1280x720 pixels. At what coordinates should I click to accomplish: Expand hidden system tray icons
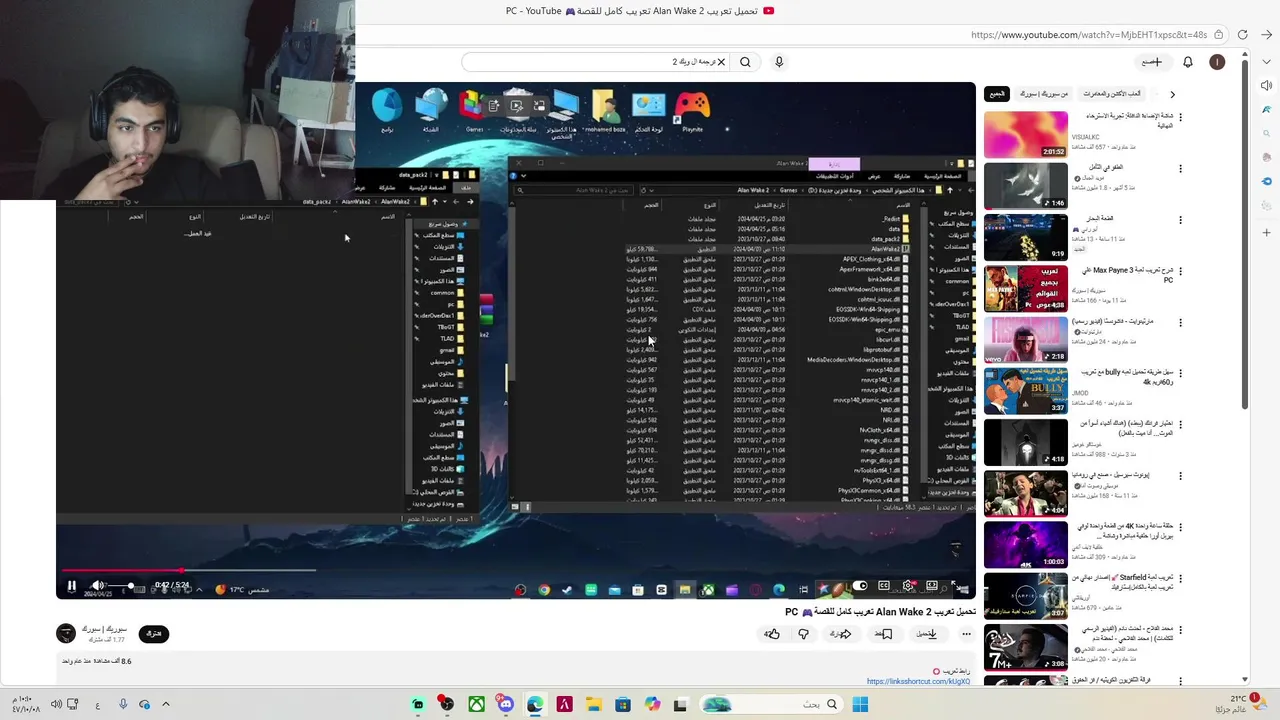pos(166,704)
